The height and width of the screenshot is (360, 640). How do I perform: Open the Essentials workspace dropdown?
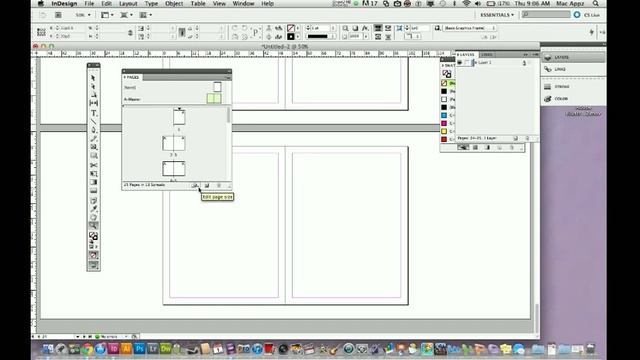497,15
